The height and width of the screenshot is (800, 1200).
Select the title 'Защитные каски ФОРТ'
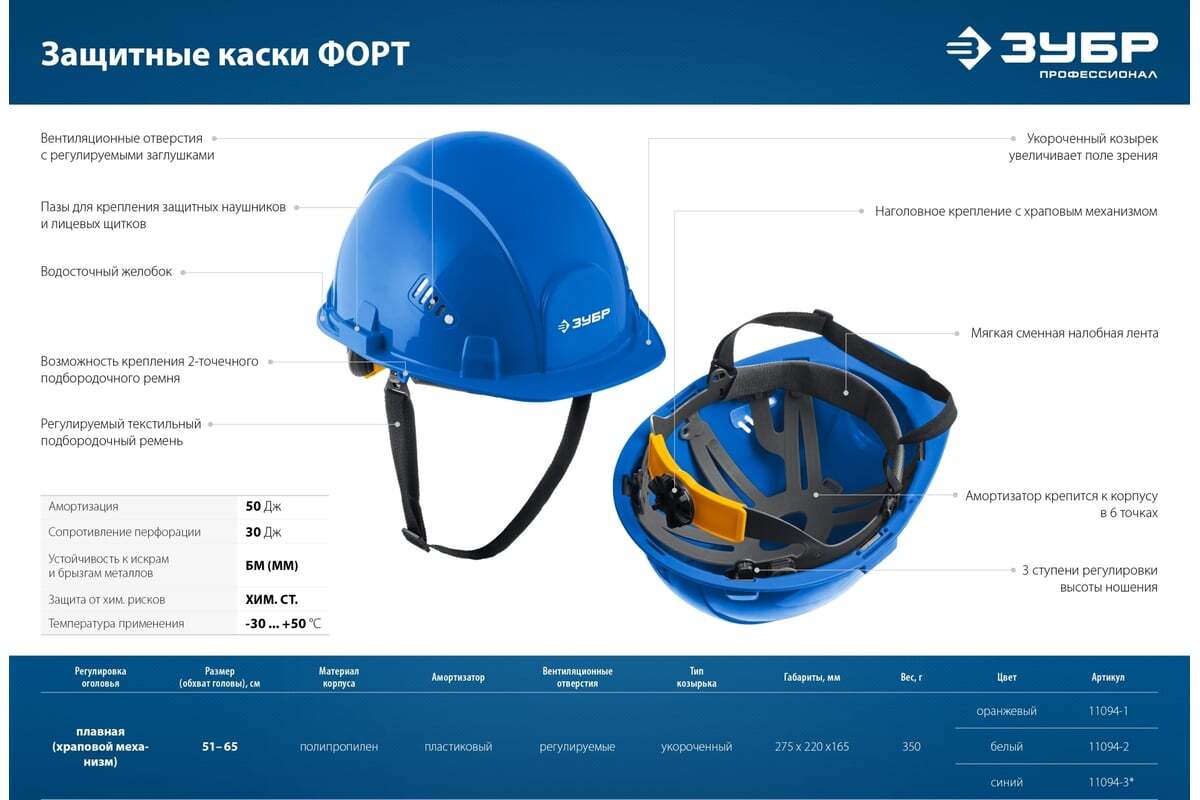tap(225, 53)
